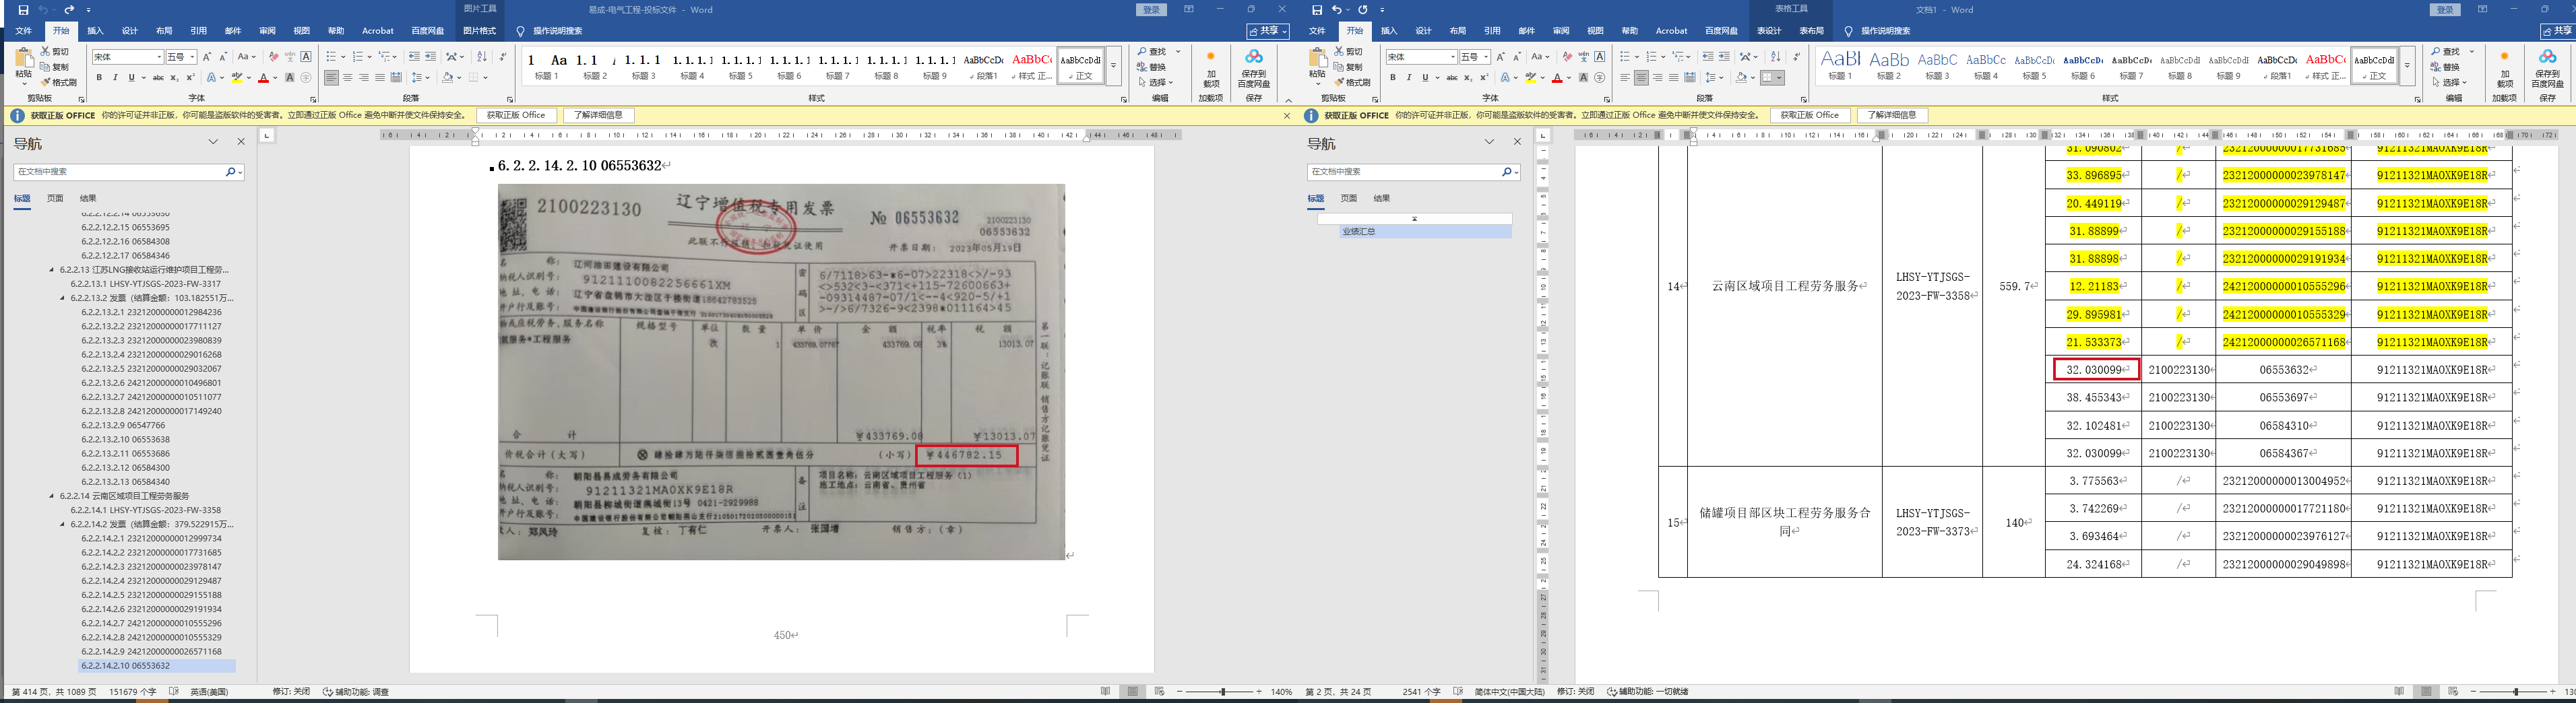This screenshot has width=2576, height=703.
Task: Toggle Strikethrough in the left Word window
Action: click(x=158, y=78)
